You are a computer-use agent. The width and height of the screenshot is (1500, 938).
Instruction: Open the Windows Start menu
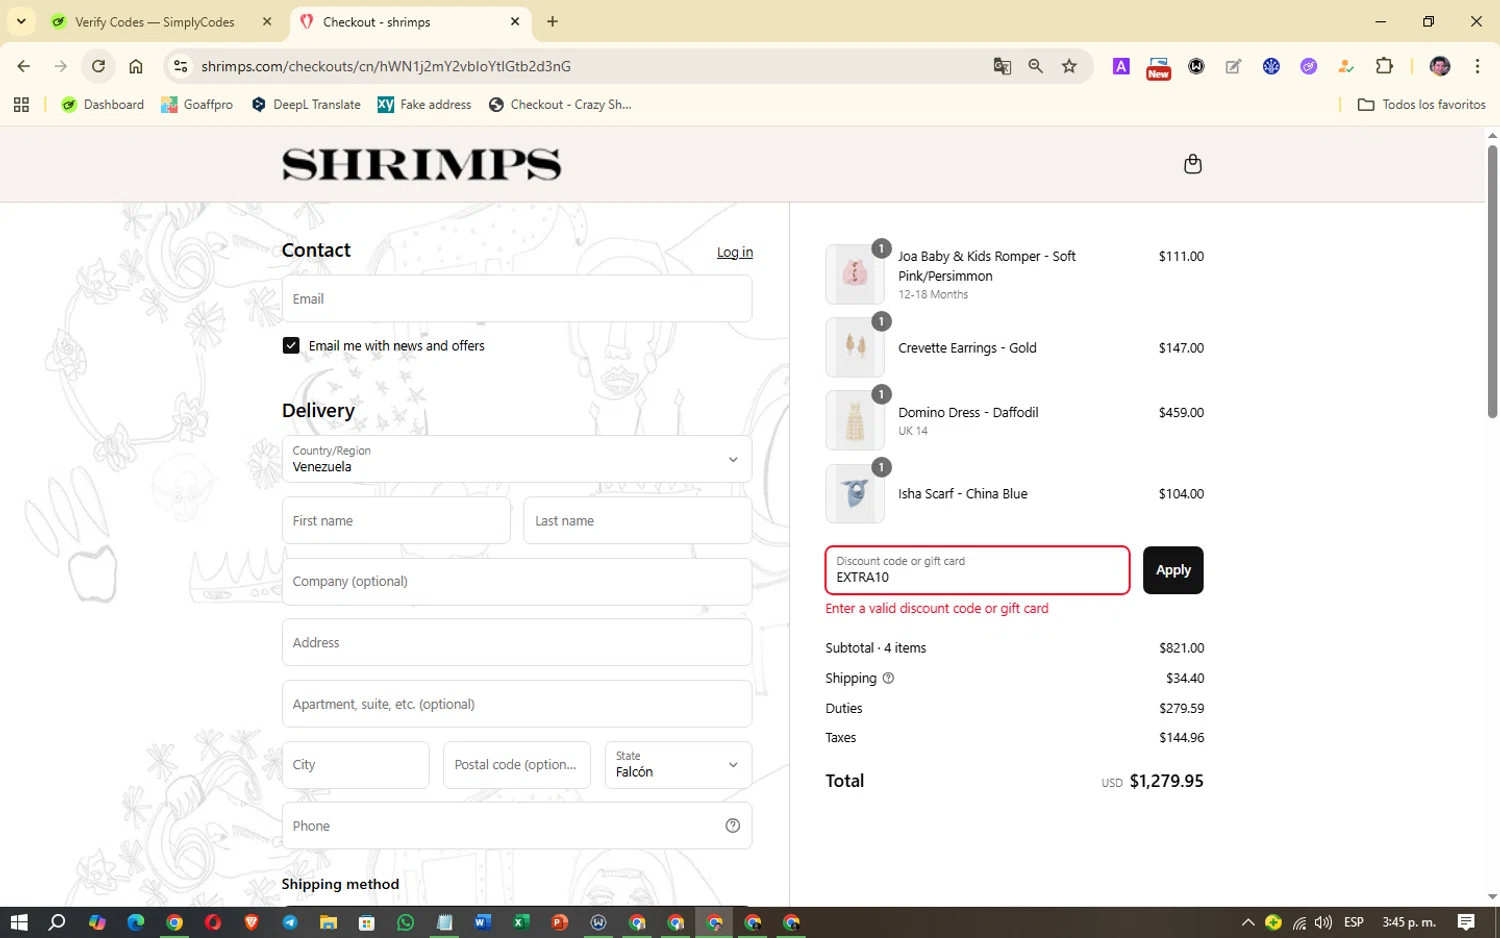tap(18, 922)
